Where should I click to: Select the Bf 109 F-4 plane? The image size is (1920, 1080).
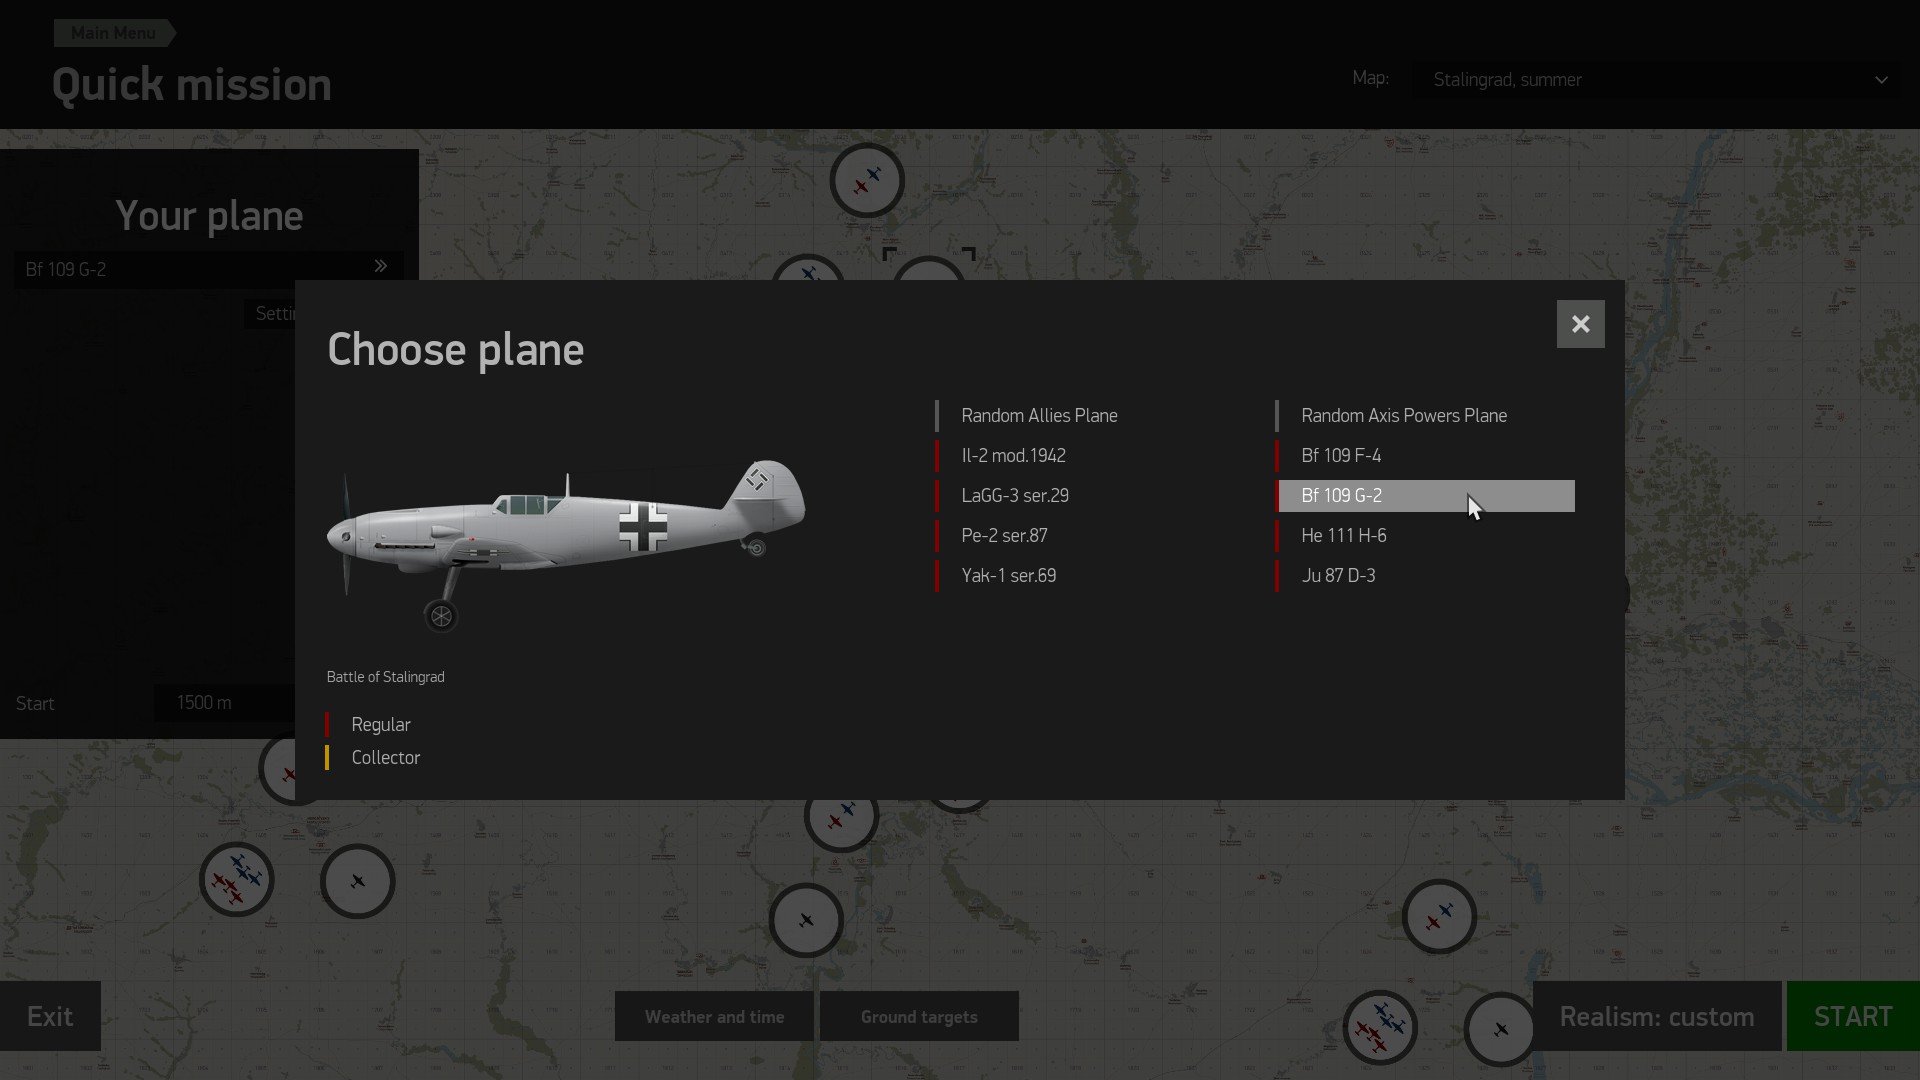pos(1340,455)
